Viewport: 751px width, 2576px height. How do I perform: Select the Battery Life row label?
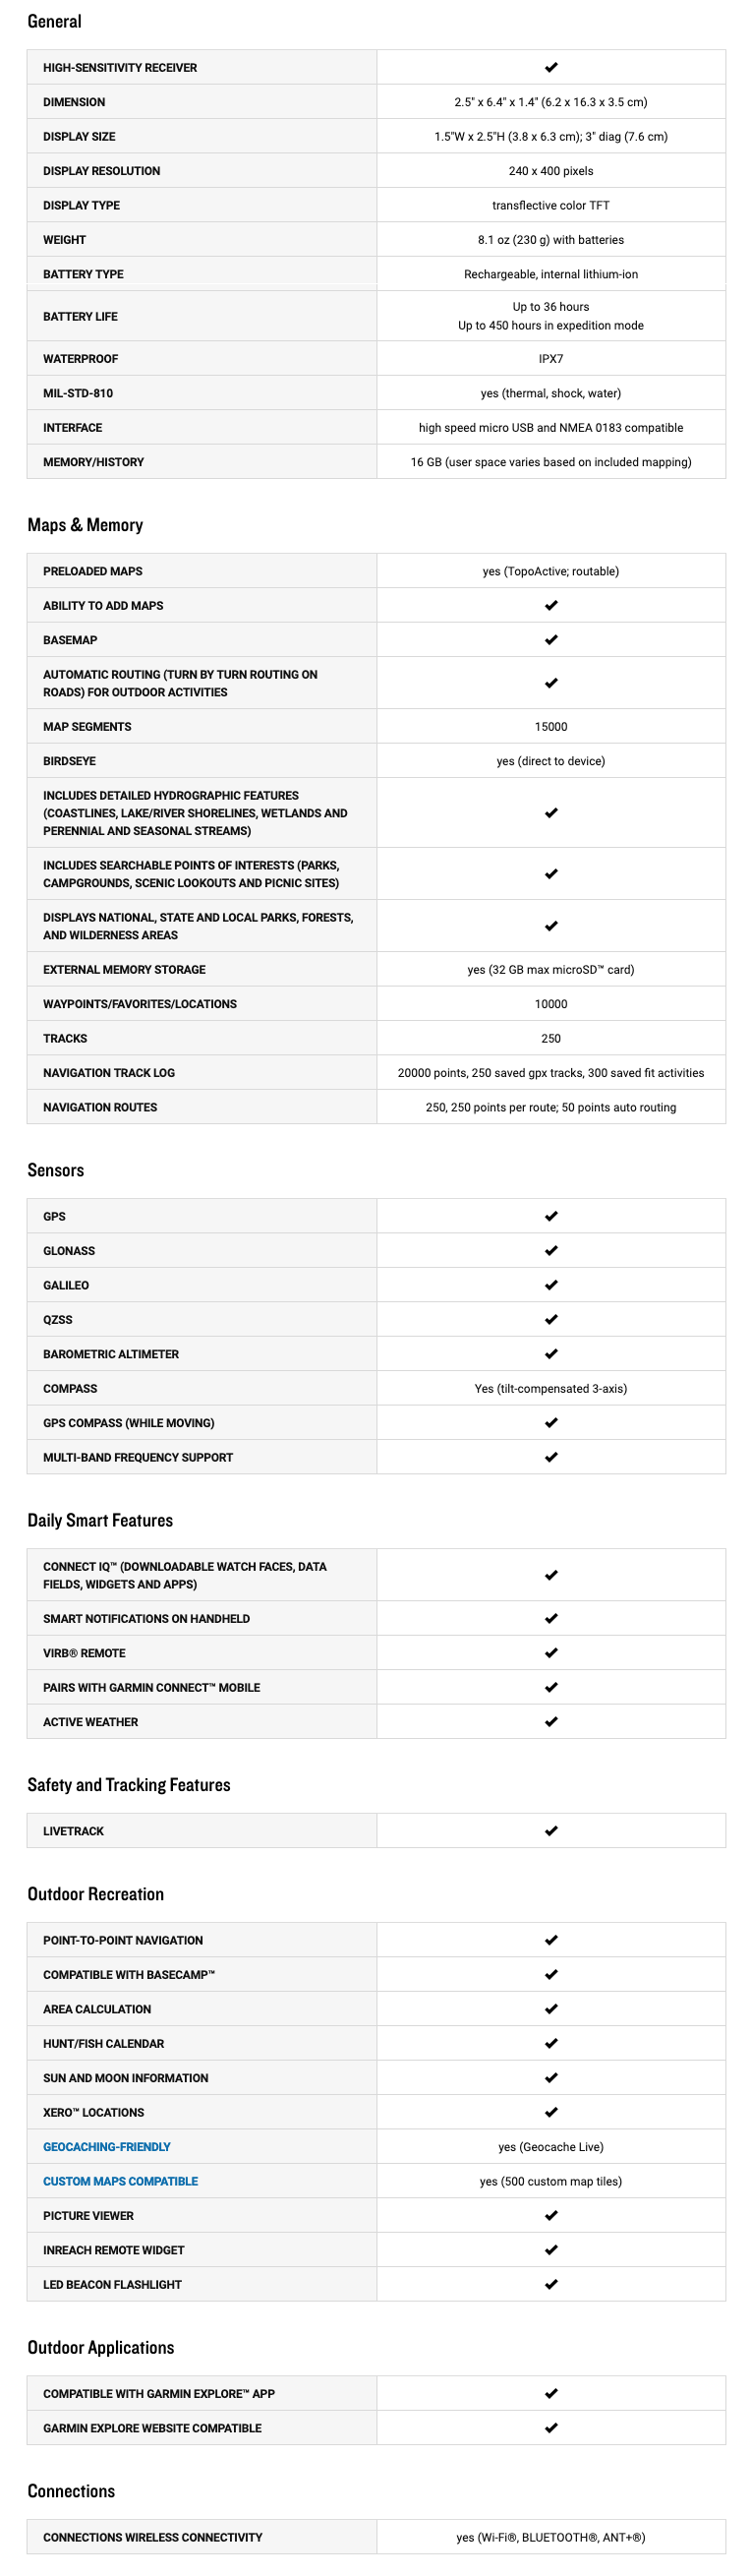pyautogui.click(x=80, y=316)
